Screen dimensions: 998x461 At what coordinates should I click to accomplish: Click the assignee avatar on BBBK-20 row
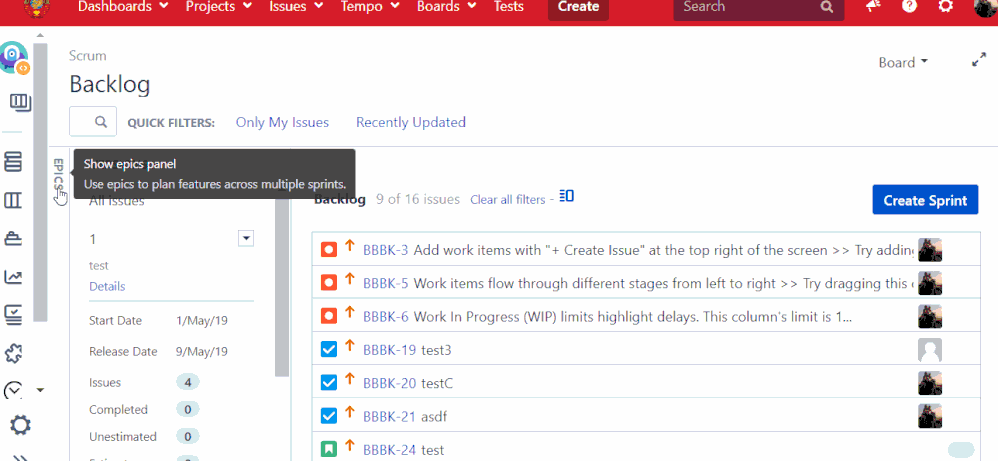pos(930,383)
